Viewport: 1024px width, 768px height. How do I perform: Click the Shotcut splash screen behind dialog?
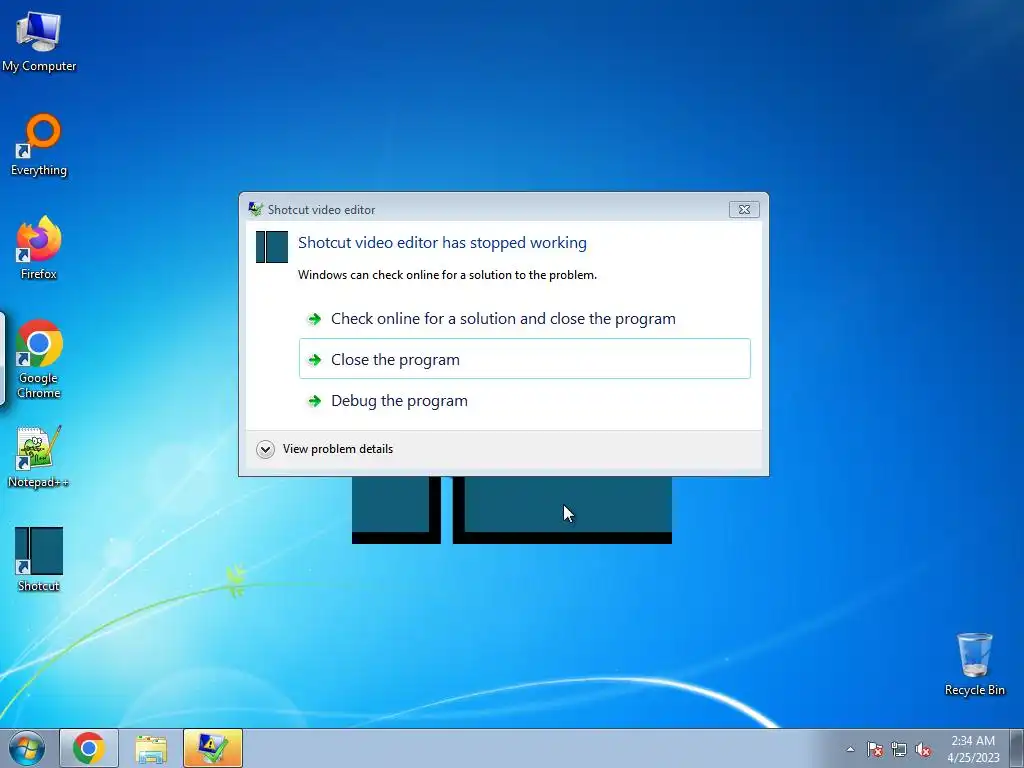pyautogui.click(x=512, y=509)
